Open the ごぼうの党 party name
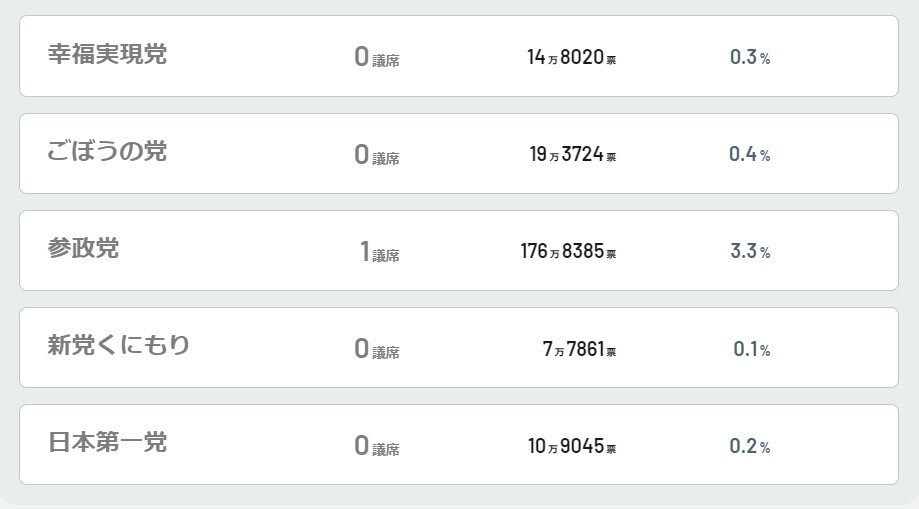This screenshot has height=509, width=919. point(107,152)
